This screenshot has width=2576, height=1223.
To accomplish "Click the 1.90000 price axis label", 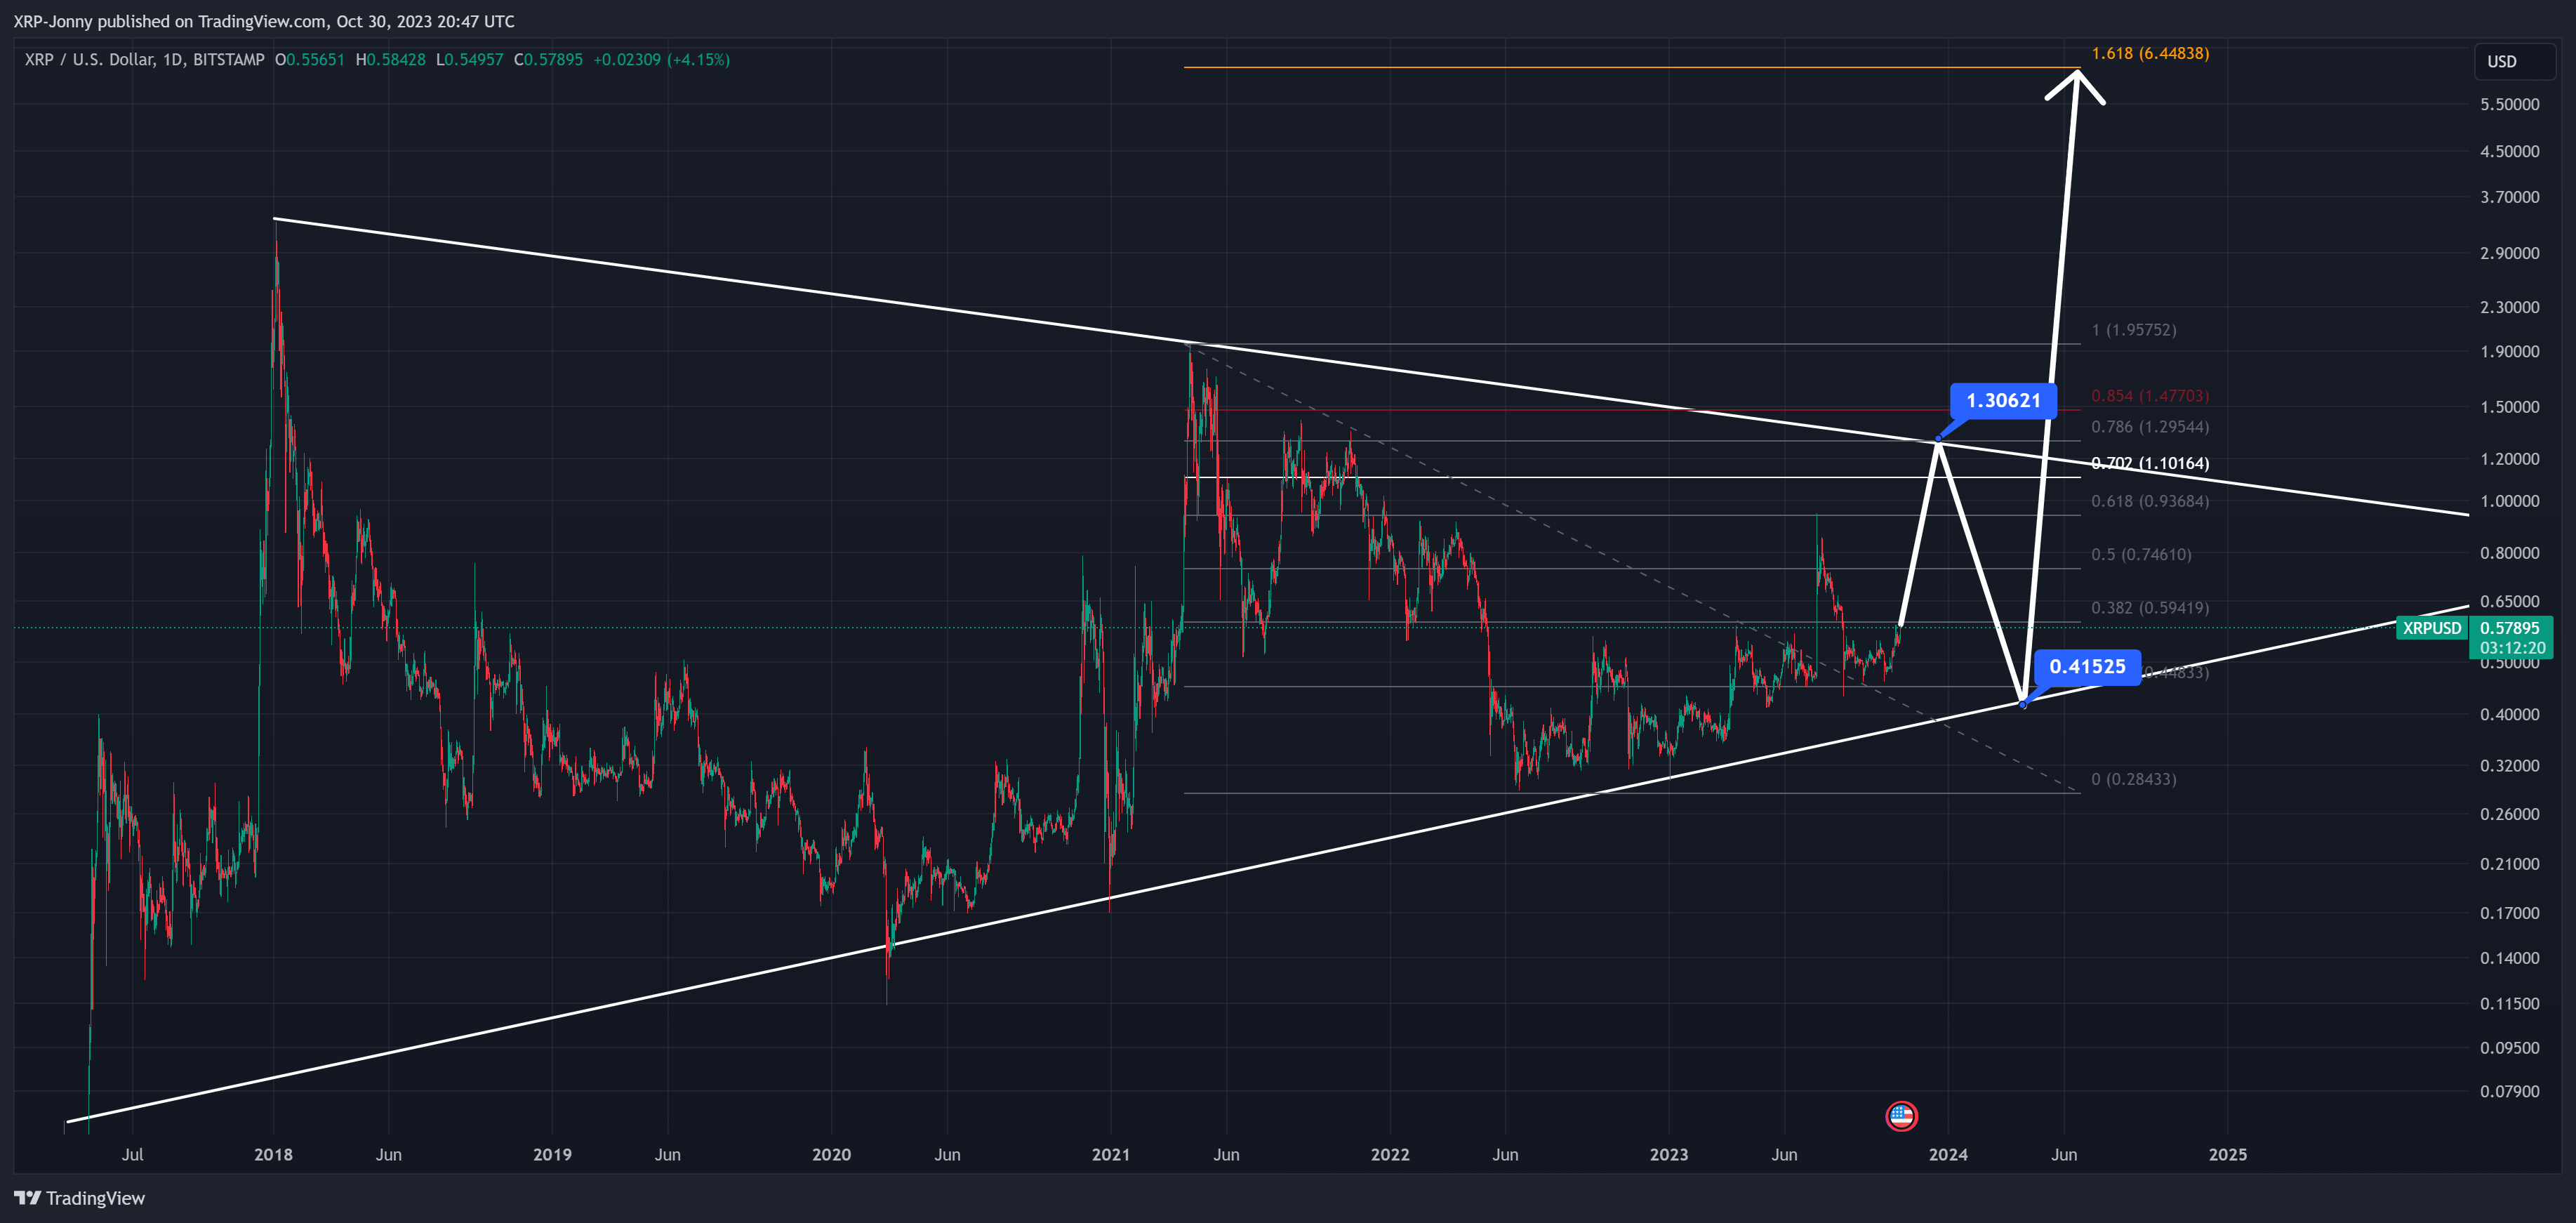I will (2509, 352).
